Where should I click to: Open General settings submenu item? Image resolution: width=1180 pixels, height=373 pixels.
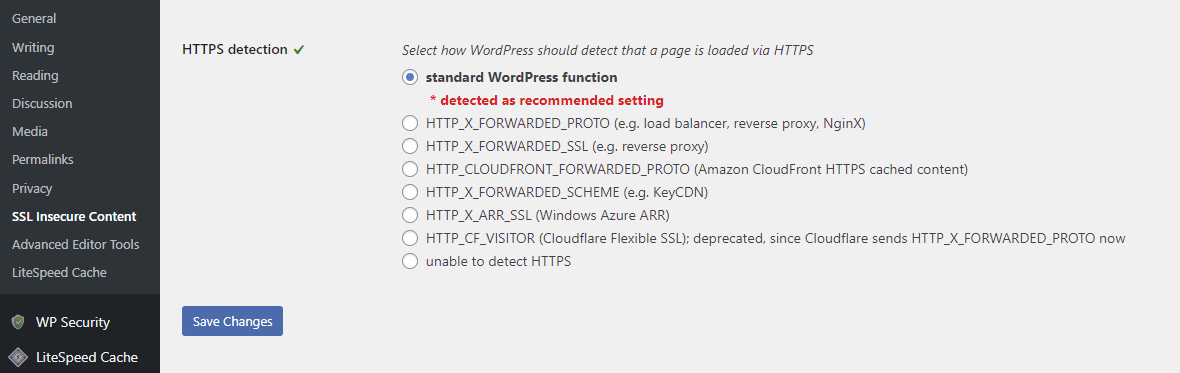point(34,19)
